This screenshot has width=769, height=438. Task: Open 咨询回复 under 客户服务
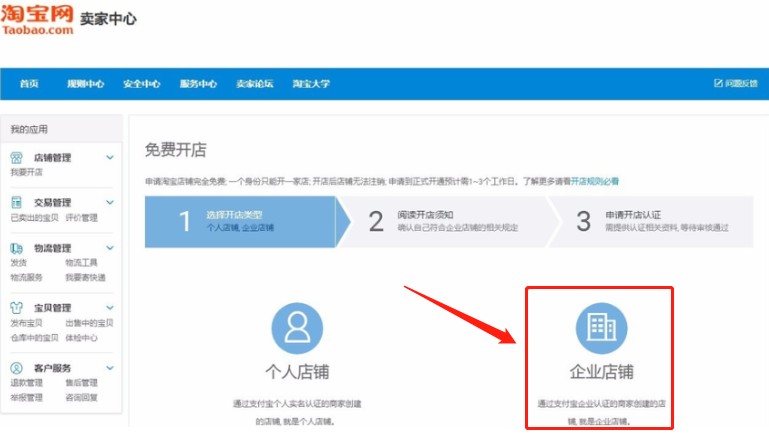click(81, 397)
